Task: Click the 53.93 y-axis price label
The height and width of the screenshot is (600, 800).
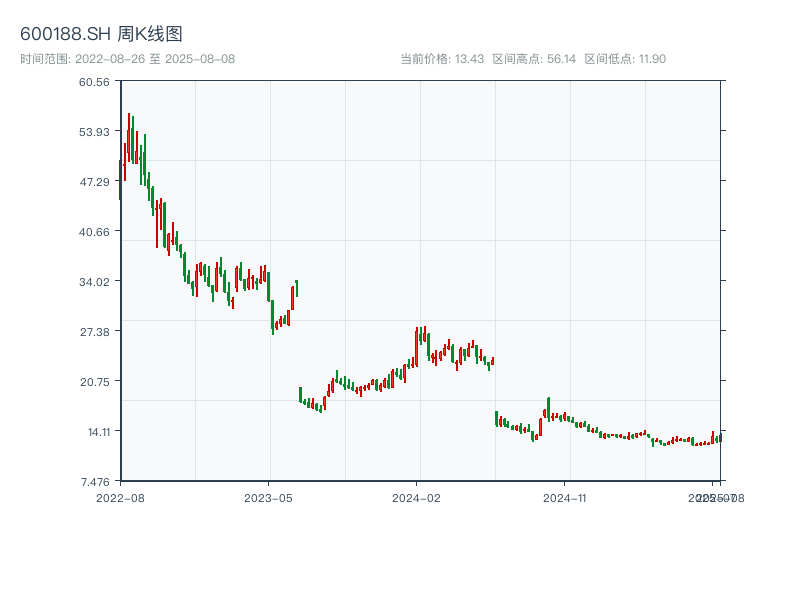Action: click(x=94, y=132)
